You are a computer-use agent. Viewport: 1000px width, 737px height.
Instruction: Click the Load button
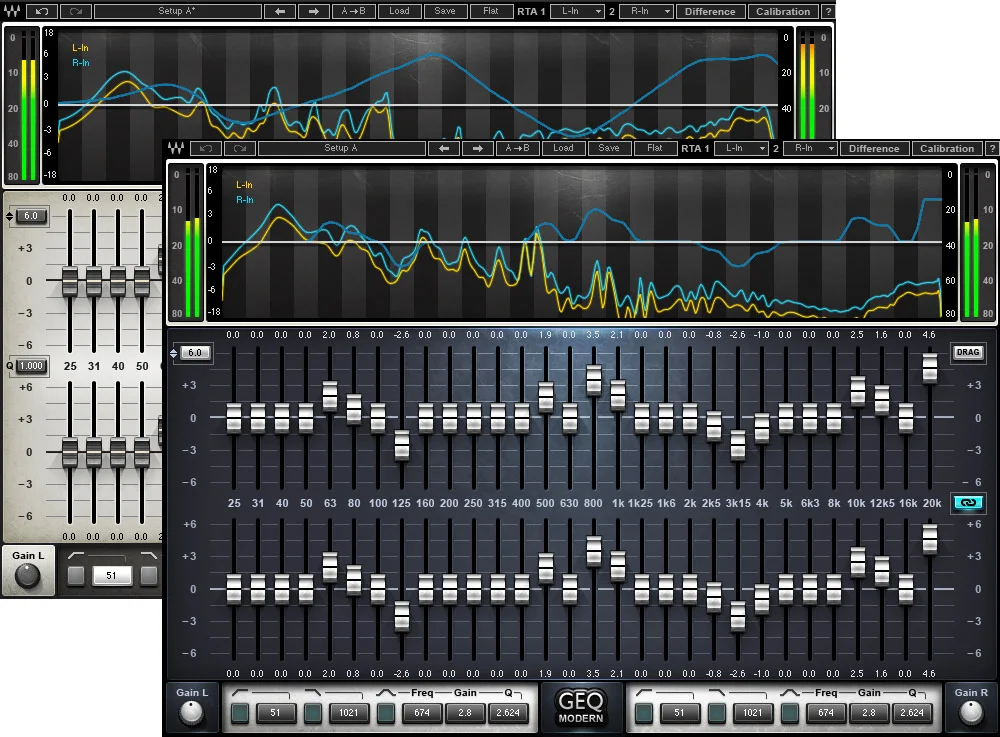pyautogui.click(x=563, y=147)
